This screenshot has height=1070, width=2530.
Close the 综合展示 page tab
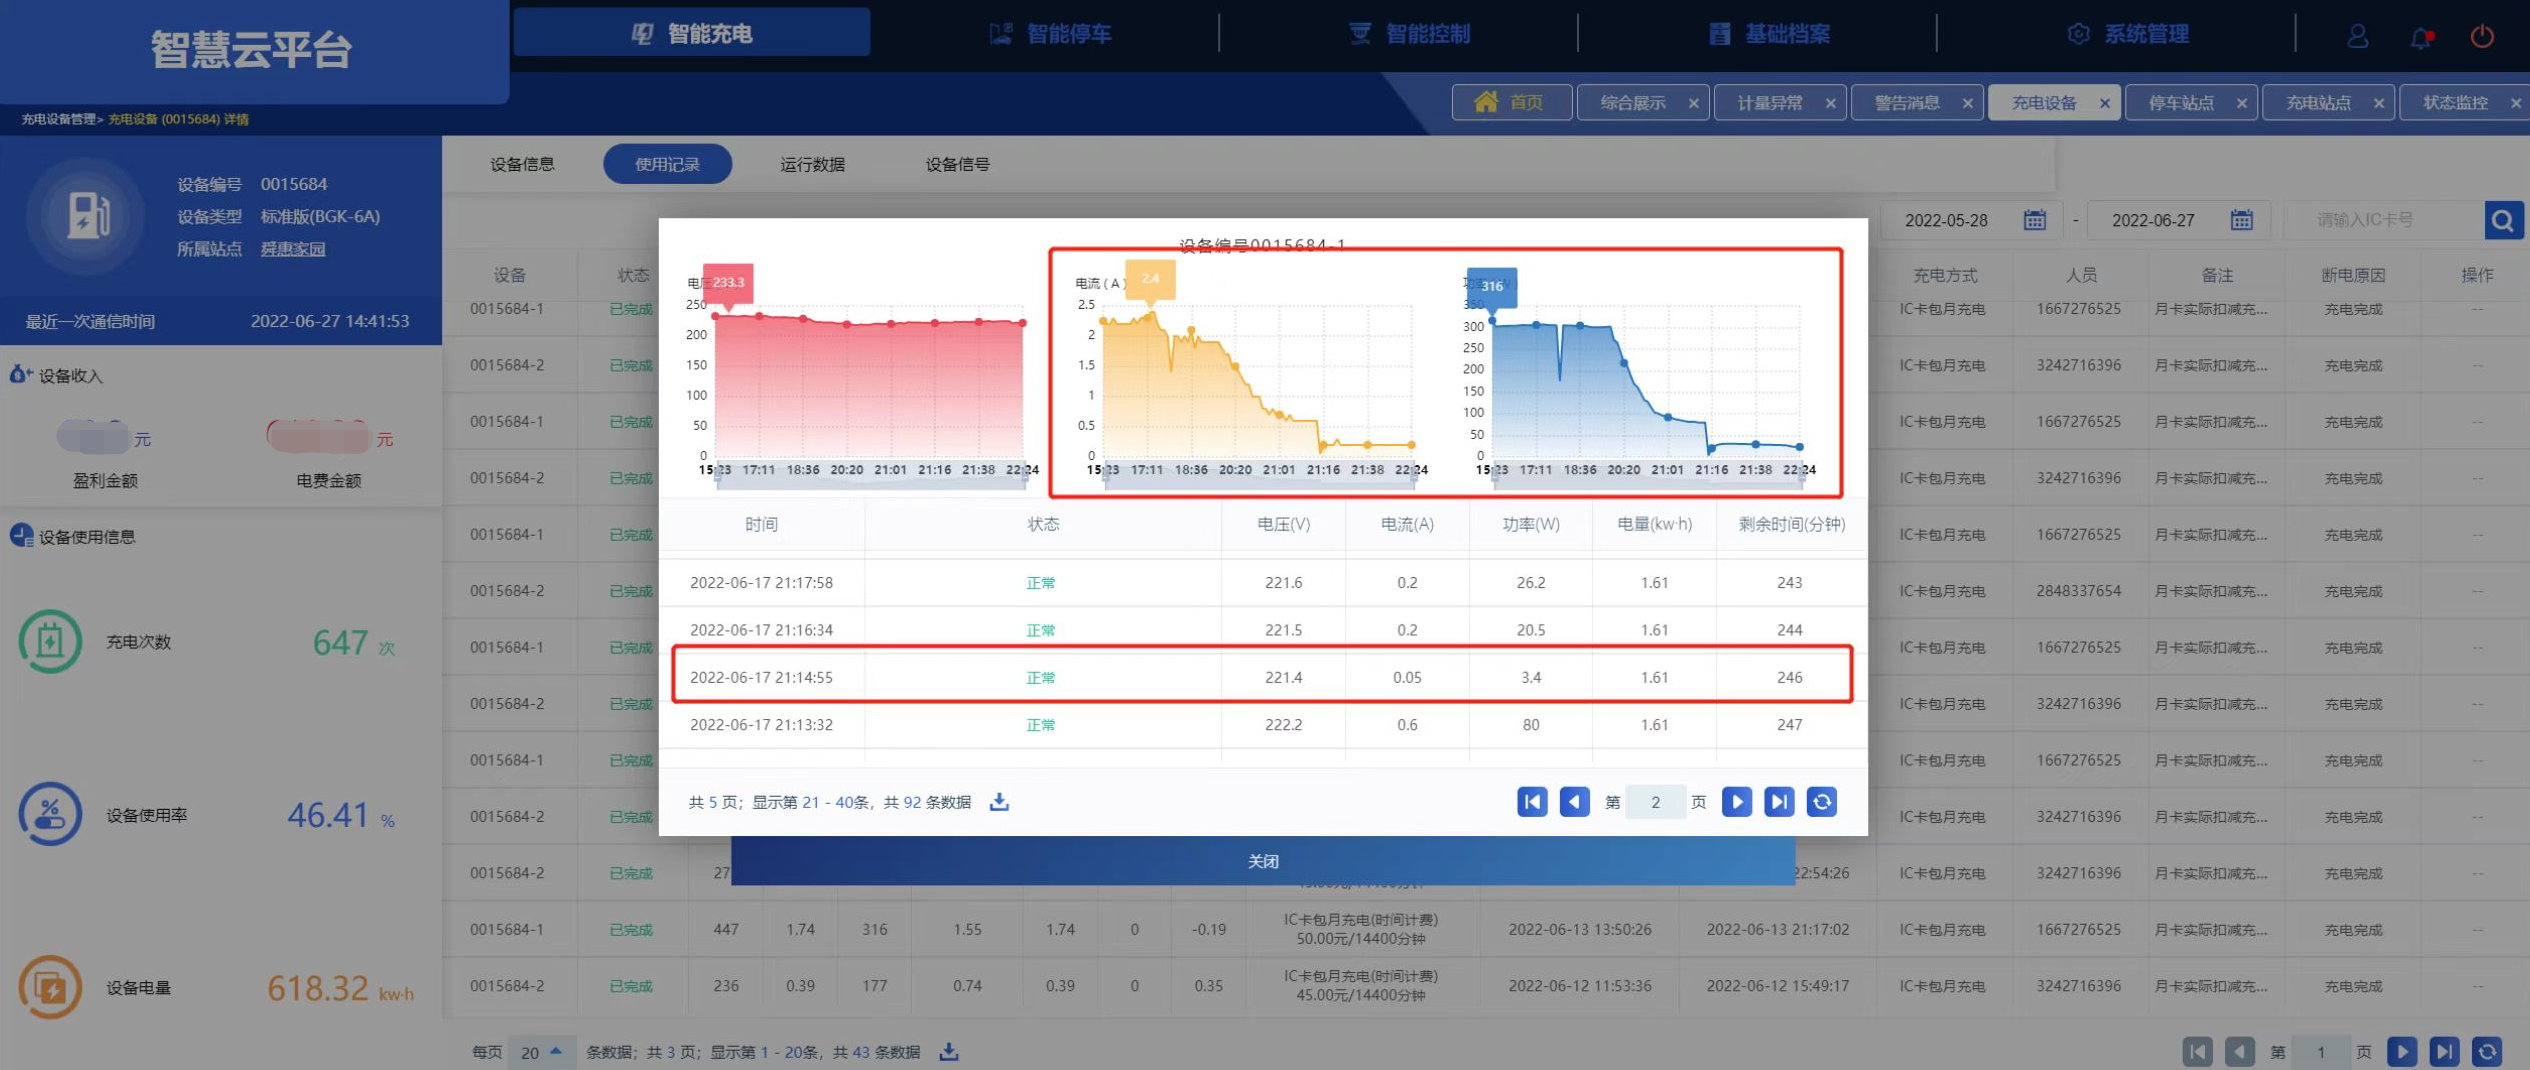[x=1693, y=103]
